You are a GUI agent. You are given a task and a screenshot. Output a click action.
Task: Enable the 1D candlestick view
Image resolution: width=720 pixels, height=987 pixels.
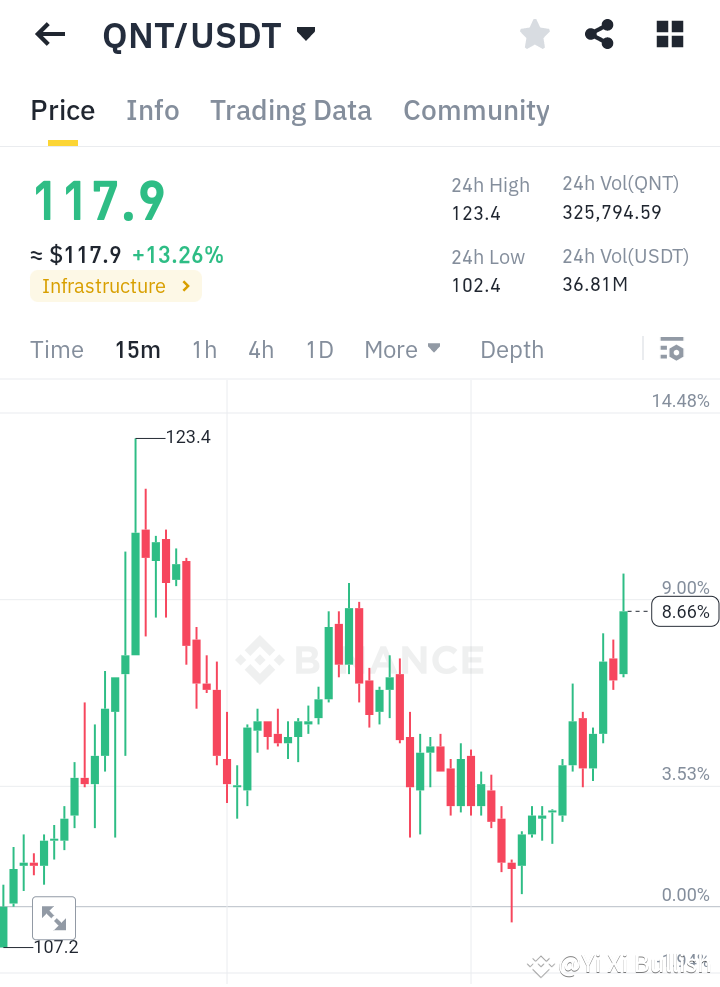(x=319, y=350)
